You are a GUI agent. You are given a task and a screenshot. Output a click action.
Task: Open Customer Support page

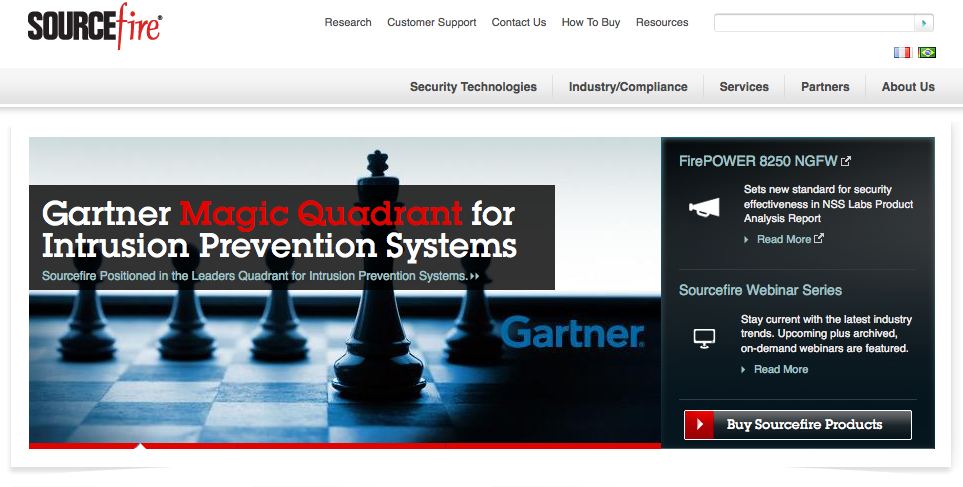click(x=431, y=23)
